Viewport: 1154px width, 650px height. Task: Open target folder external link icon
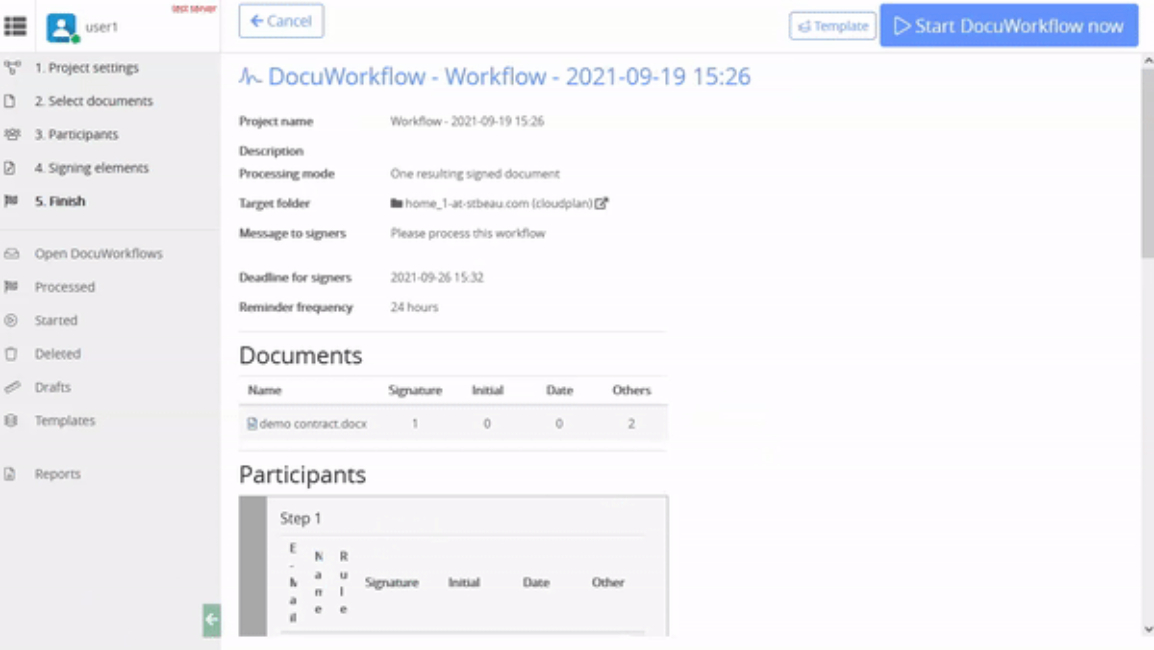click(601, 203)
